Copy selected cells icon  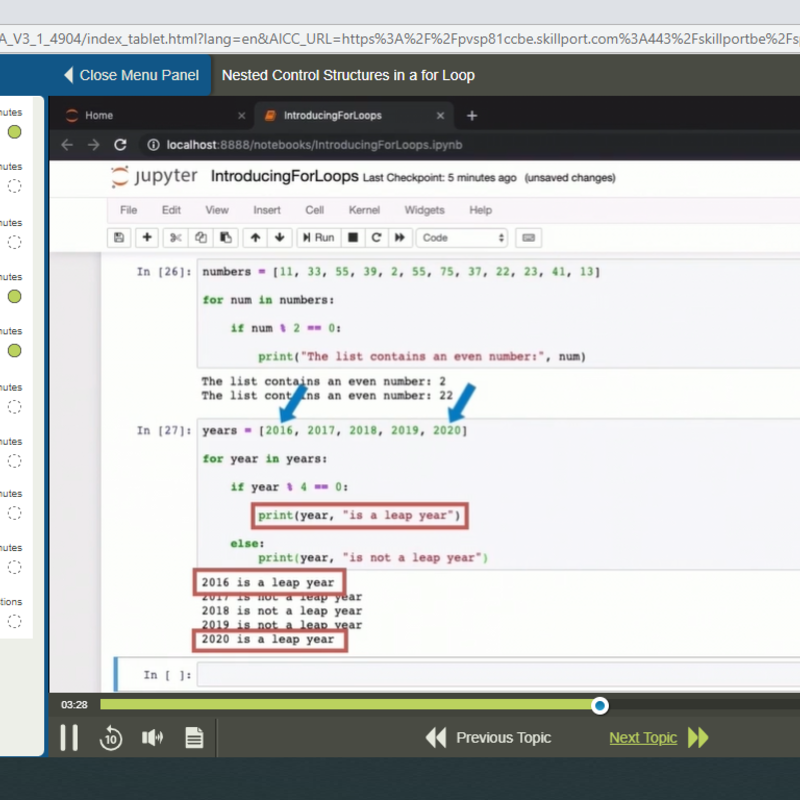(x=201, y=238)
